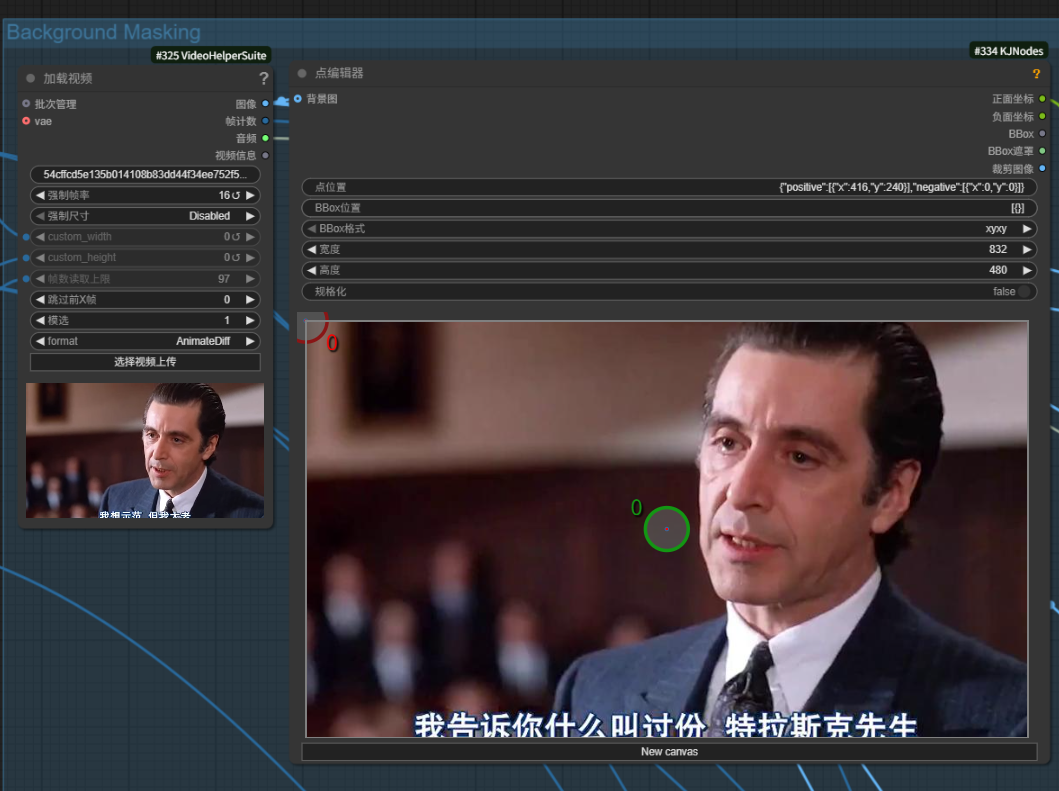
Task: Click the 选择视频上传 button
Action: click(x=145, y=362)
